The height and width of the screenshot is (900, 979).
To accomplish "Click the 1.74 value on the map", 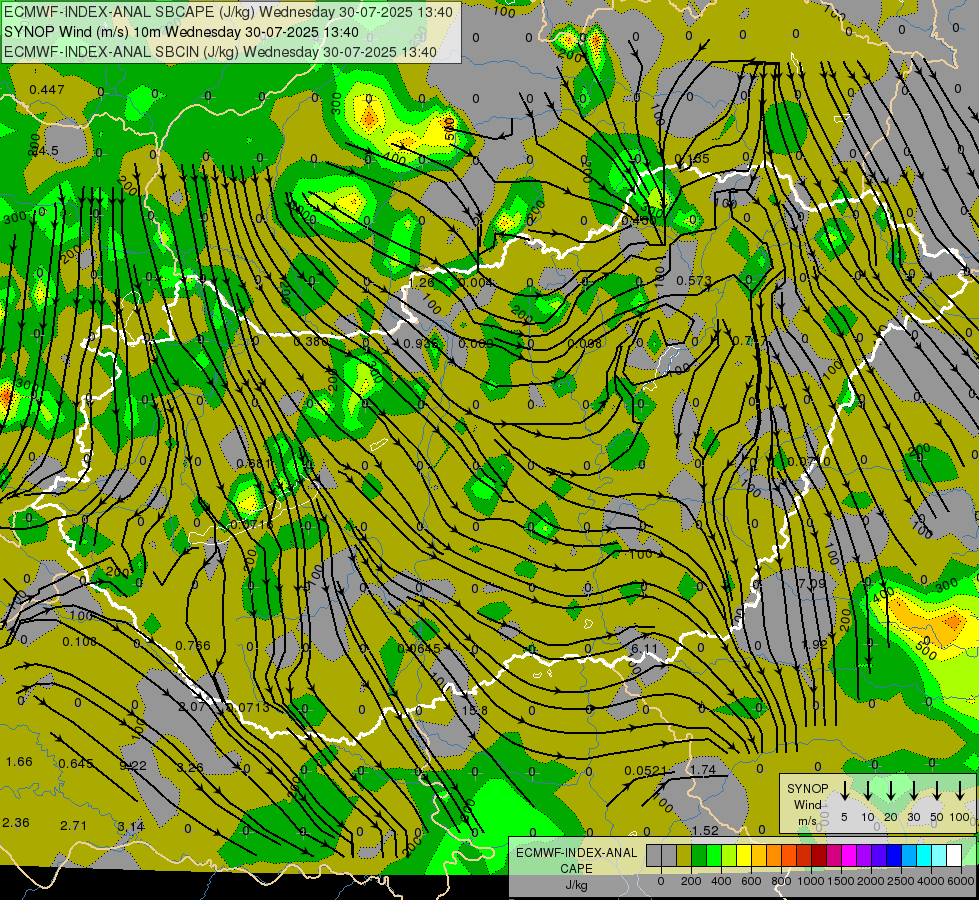I will (x=703, y=769).
